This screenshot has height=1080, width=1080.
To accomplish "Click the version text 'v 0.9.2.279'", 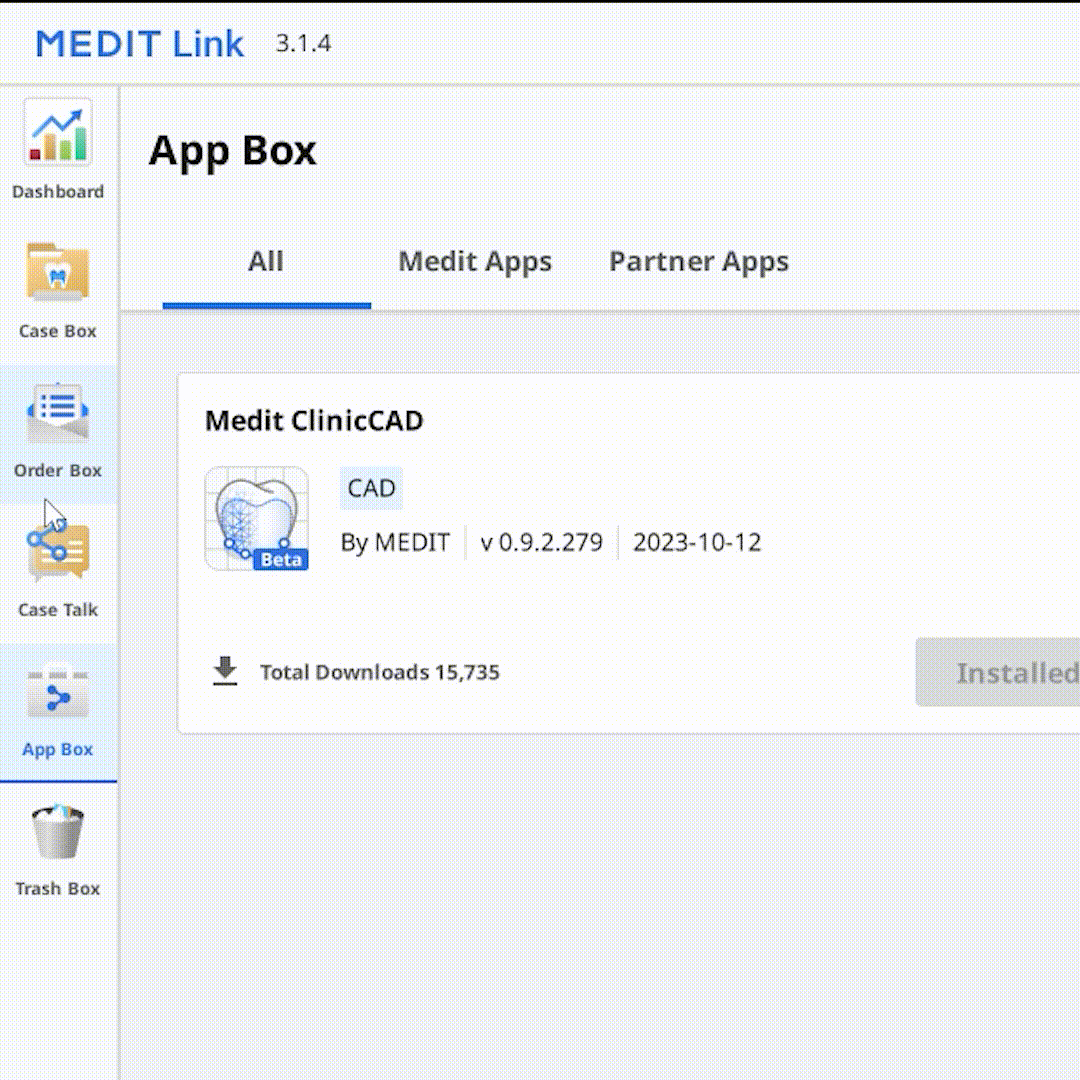I will (541, 543).
